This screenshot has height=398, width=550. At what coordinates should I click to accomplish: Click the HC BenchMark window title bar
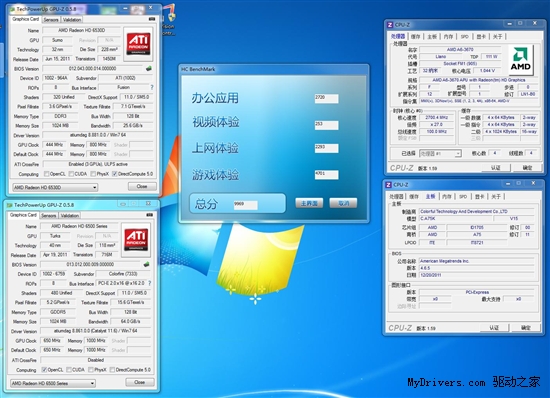[x=274, y=69]
